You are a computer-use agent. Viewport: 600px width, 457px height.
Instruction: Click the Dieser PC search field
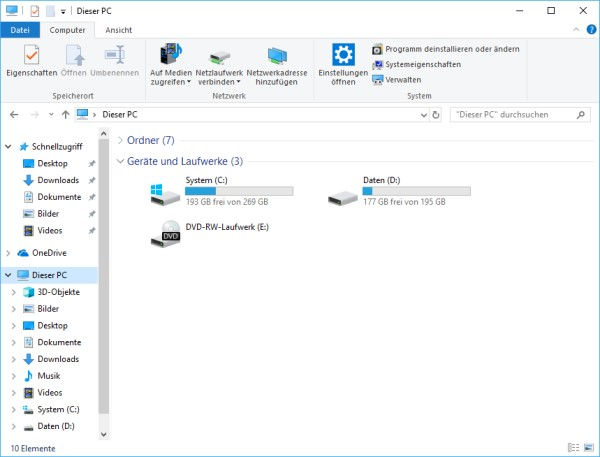[x=520, y=114]
